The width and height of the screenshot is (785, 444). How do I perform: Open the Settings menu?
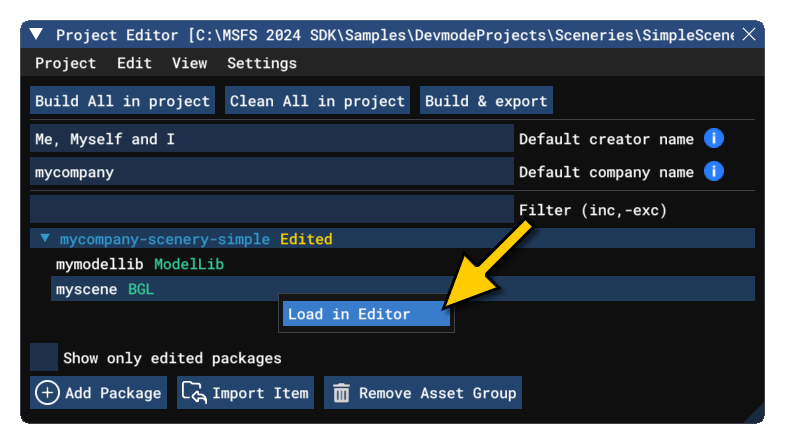tap(262, 63)
